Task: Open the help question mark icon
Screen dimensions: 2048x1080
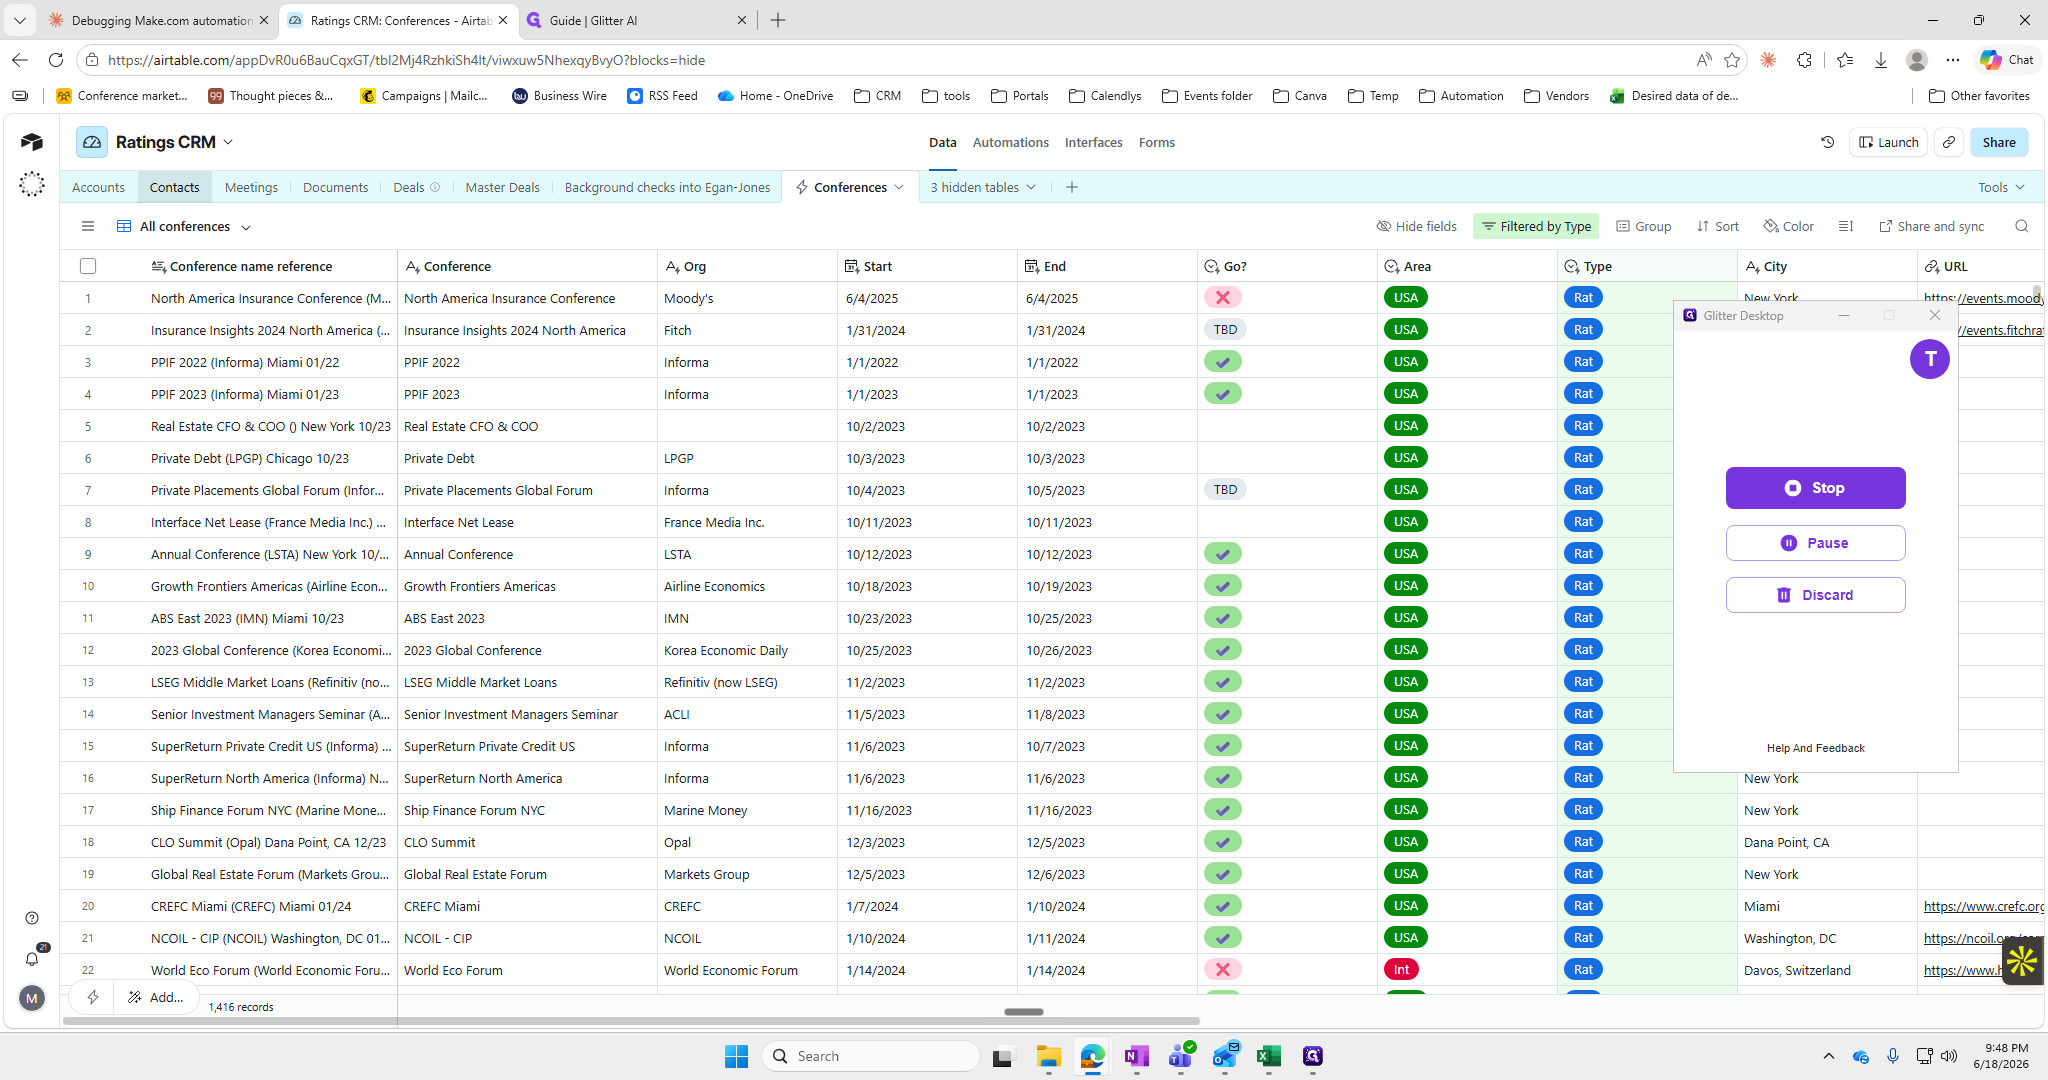Action: pyautogui.click(x=32, y=918)
